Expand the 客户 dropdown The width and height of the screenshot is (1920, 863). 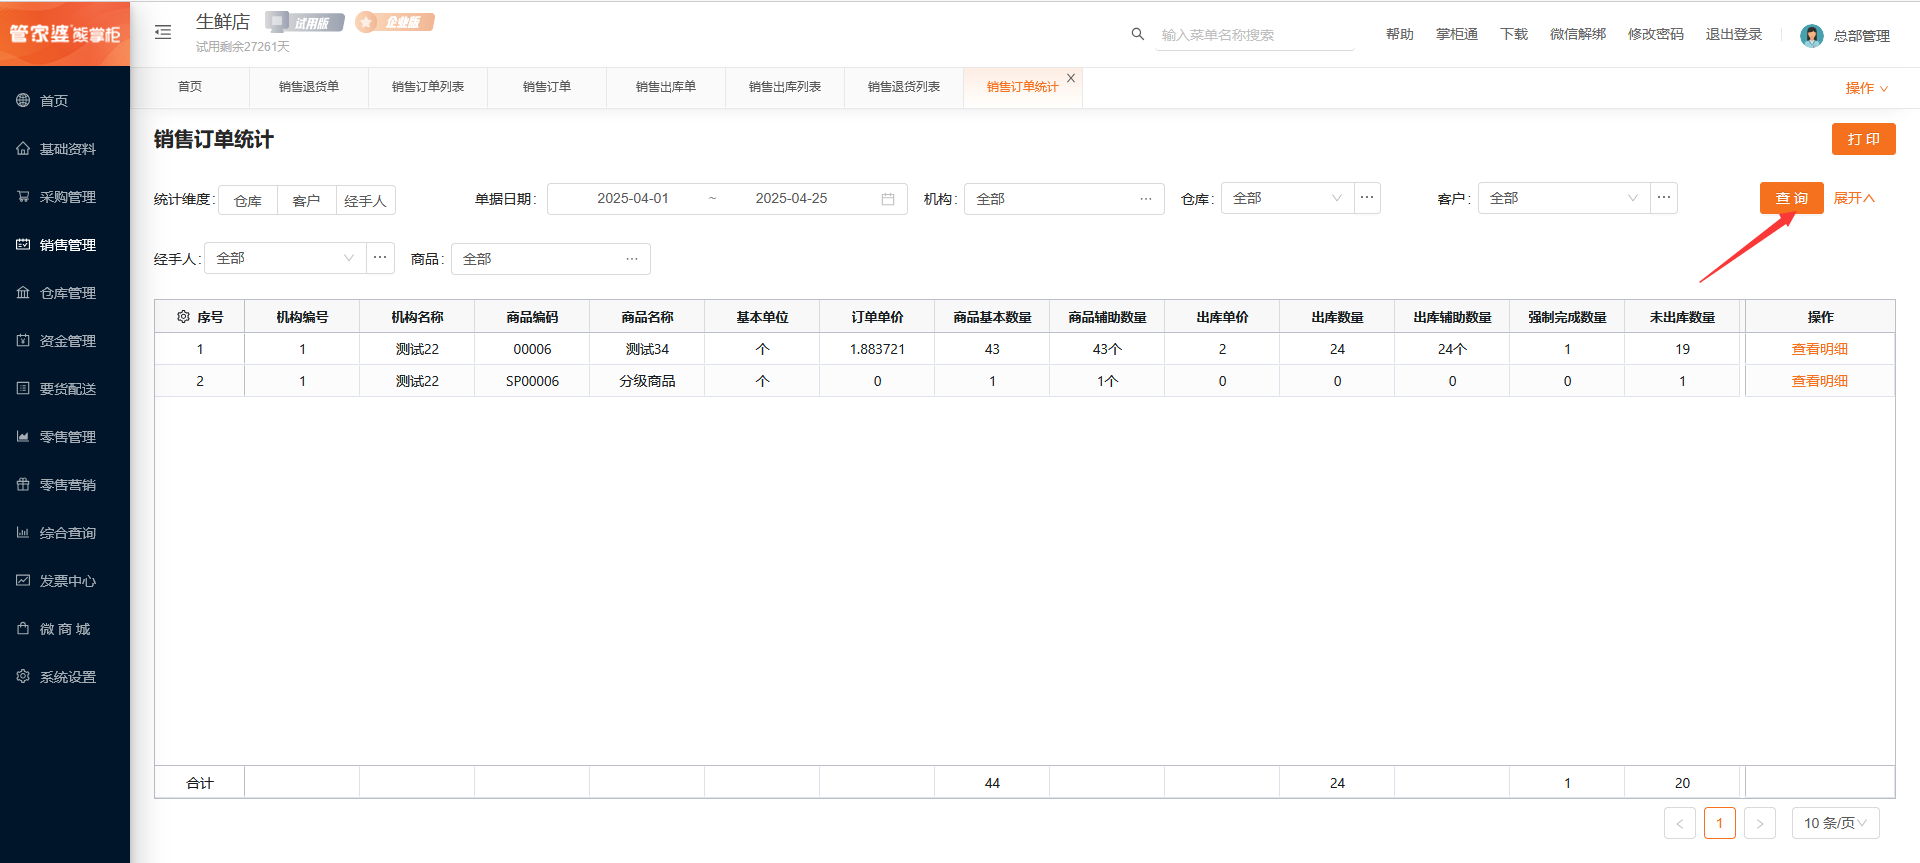1564,198
